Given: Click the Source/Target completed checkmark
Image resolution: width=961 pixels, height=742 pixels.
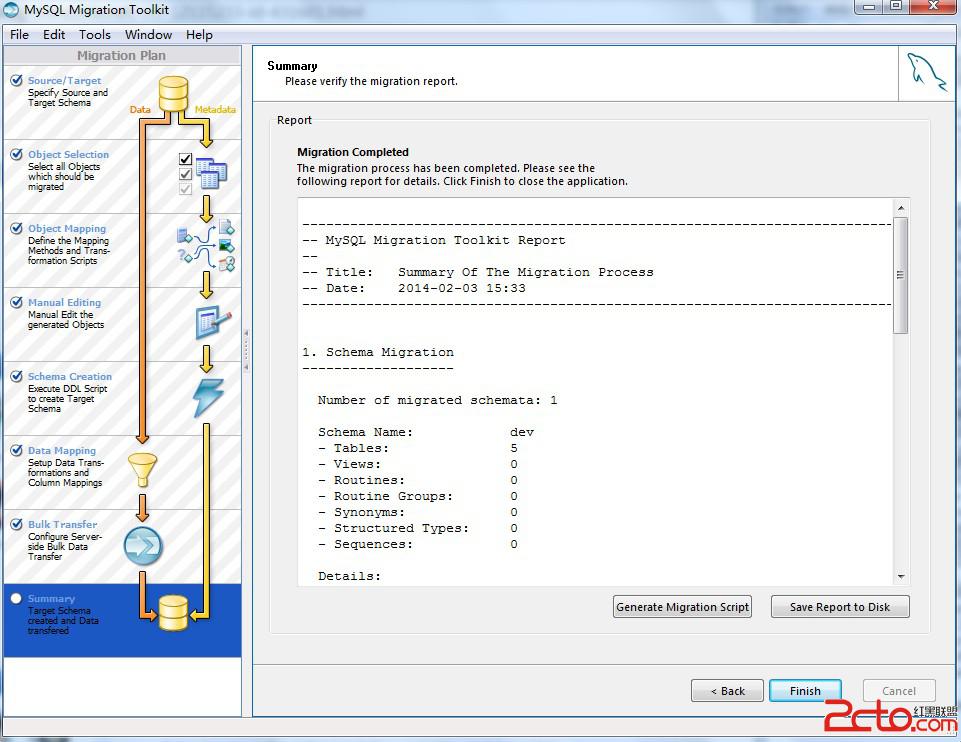Looking at the screenshot, I should 17,80.
